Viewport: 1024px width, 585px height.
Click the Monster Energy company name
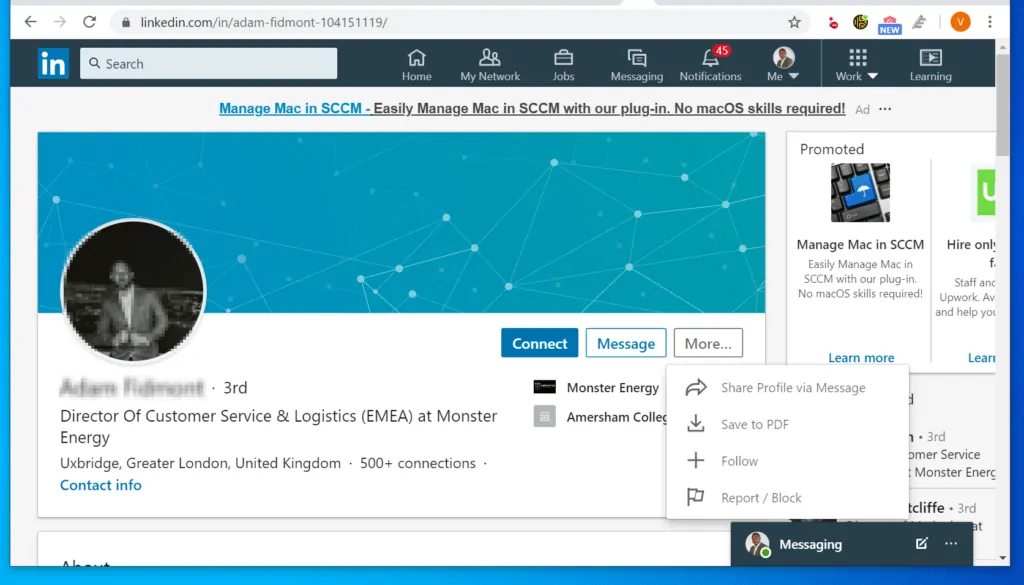click(x=613, y=388)
